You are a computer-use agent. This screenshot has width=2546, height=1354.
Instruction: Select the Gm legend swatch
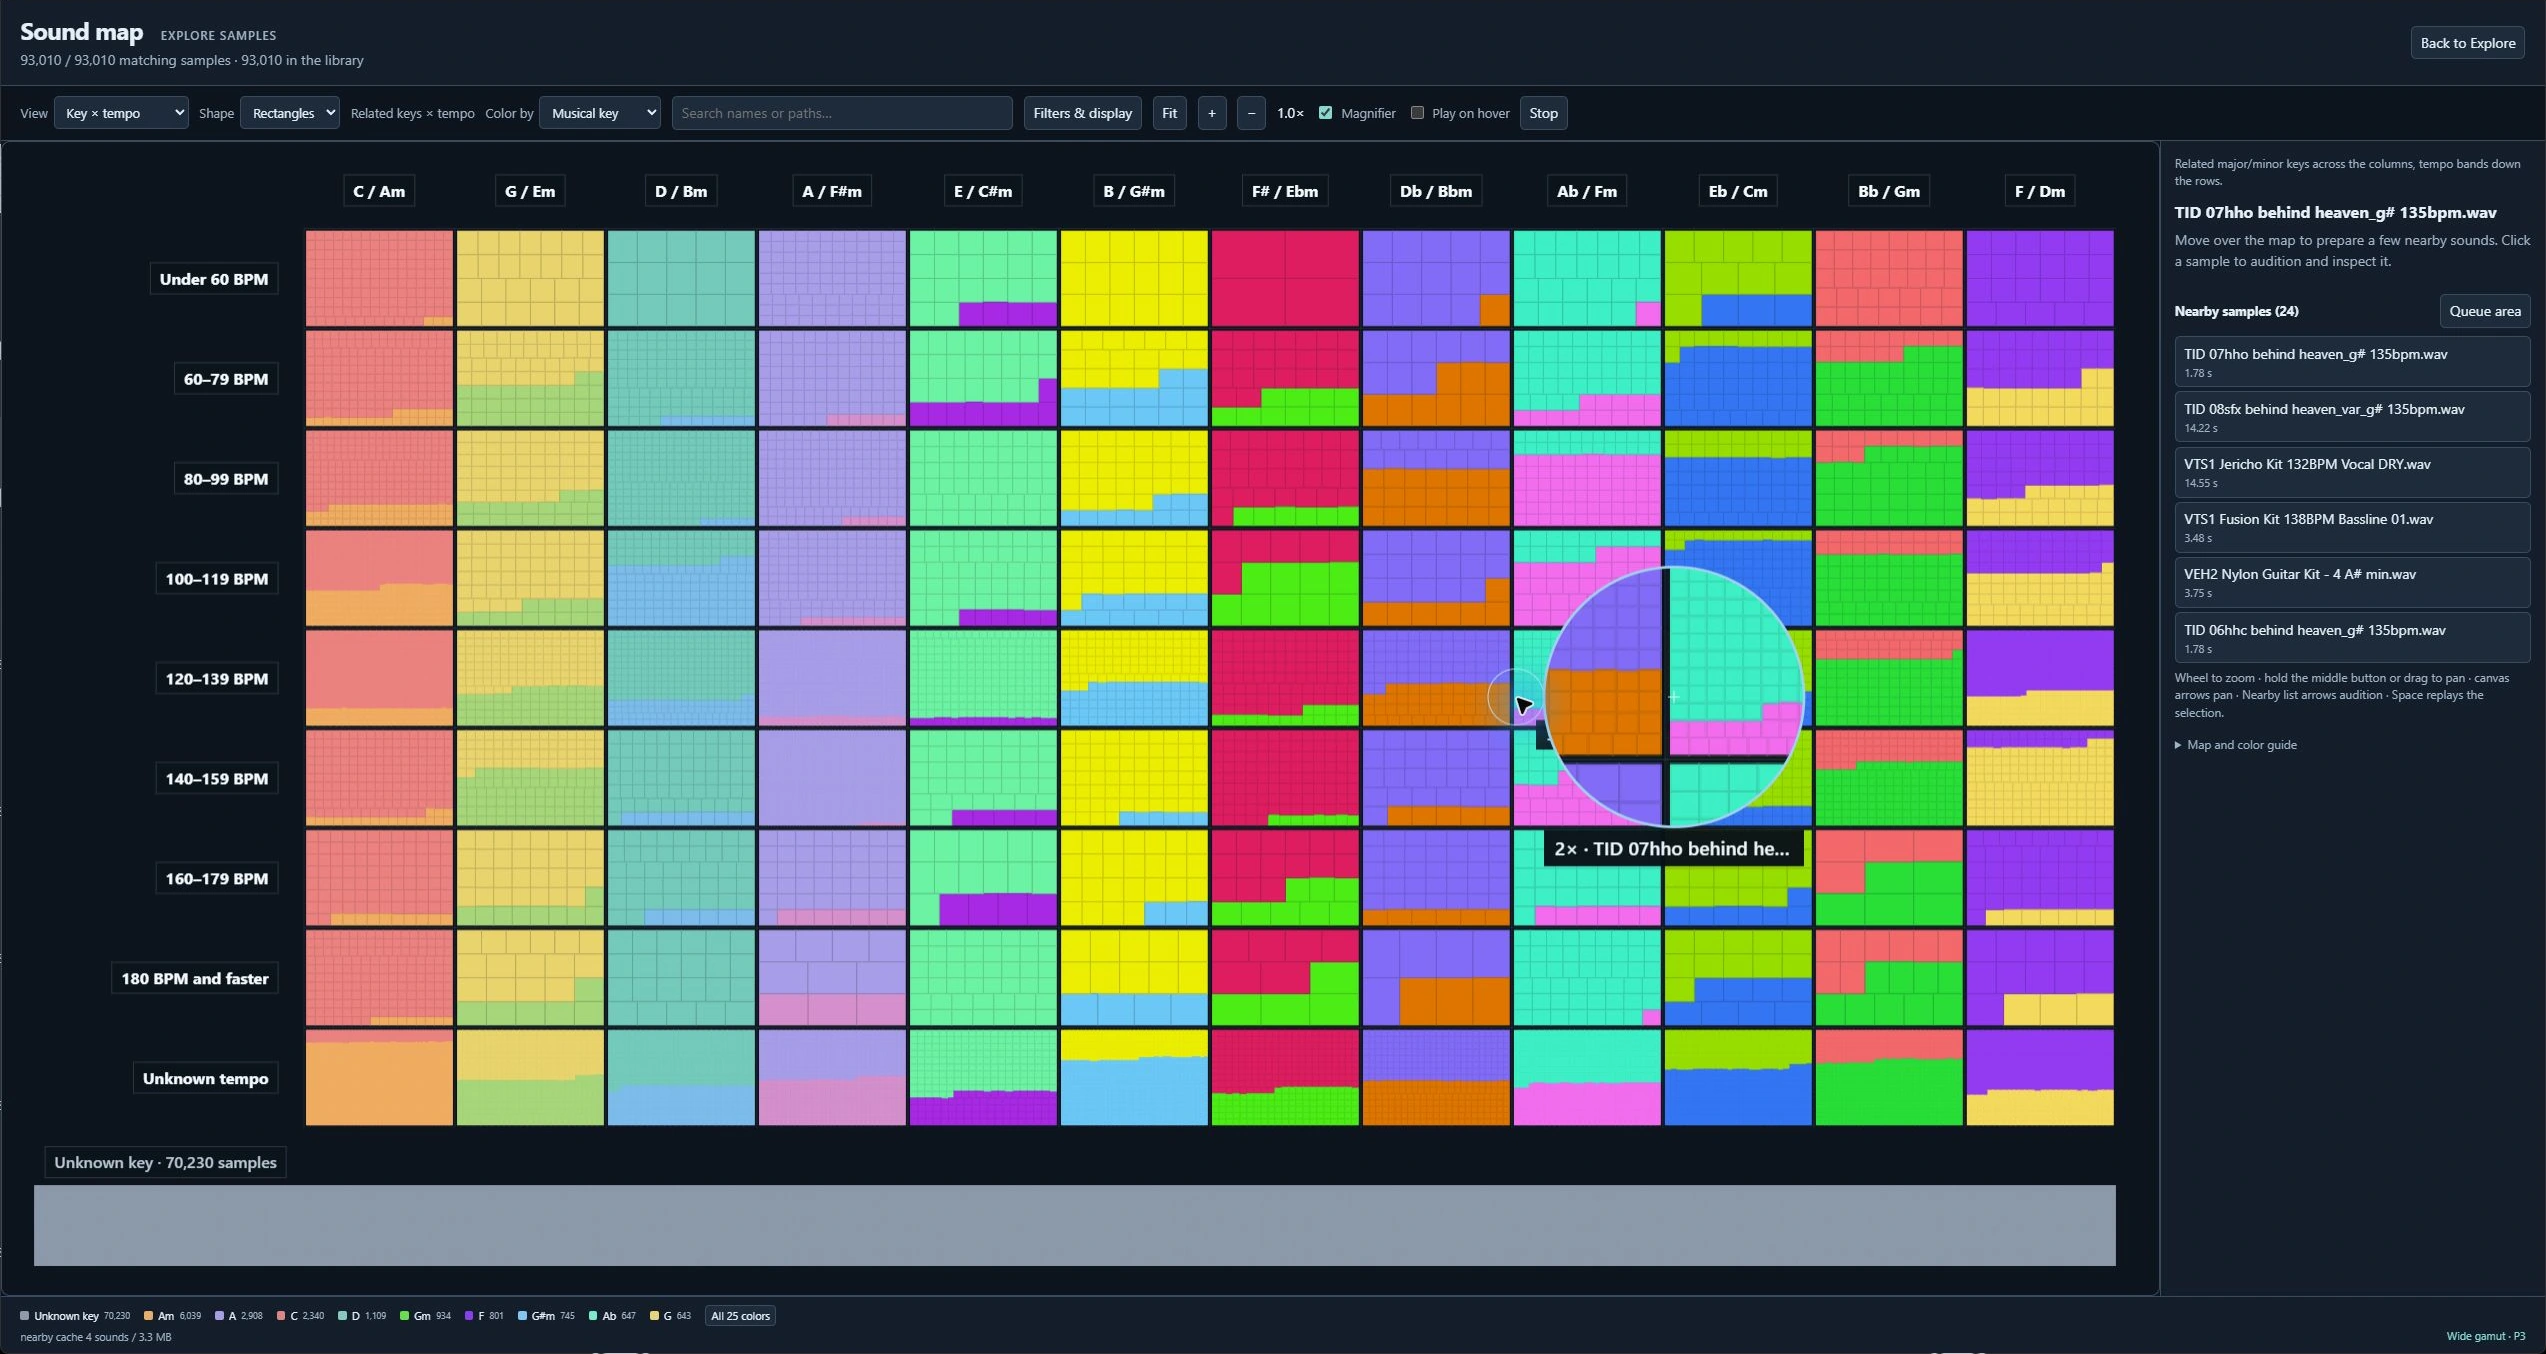tap(405, 1316)
